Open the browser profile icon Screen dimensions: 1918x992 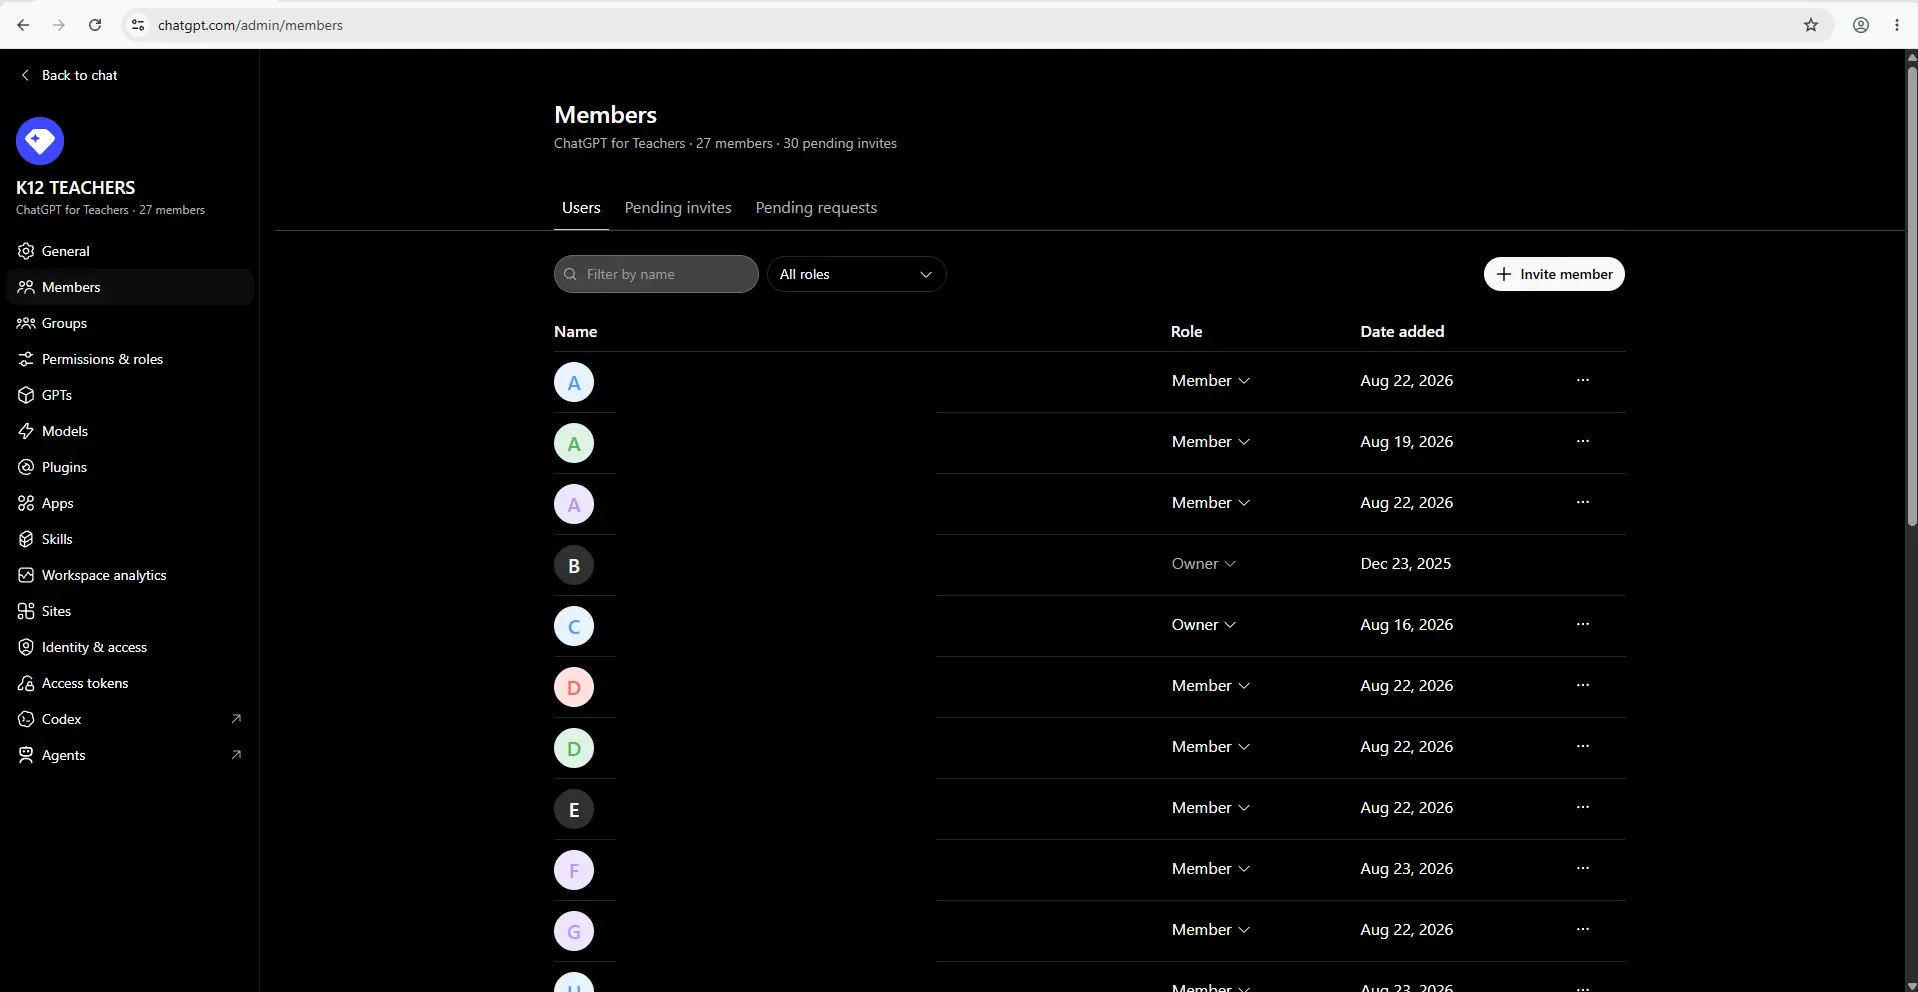(1861, 25)
